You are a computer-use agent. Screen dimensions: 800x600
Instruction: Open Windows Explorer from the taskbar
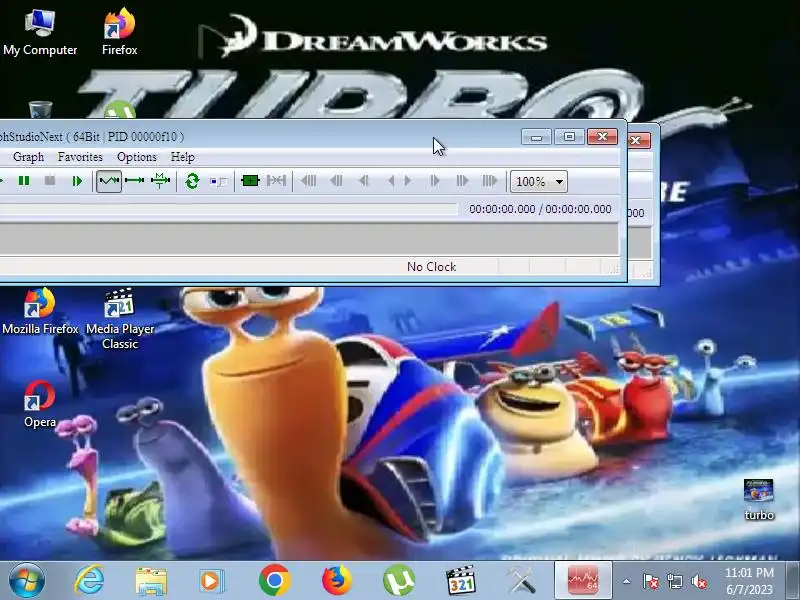(151, 581)
